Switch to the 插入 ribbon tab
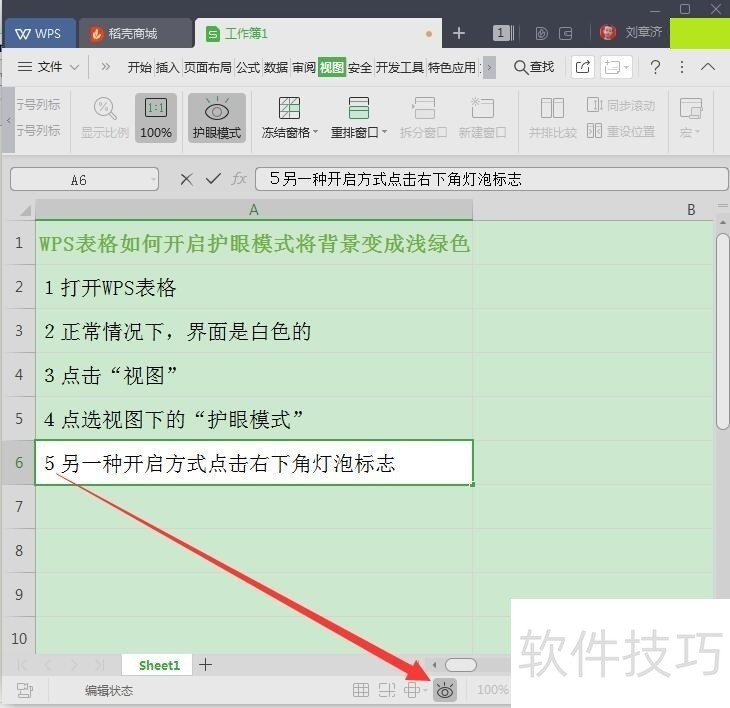Viewport: 730px width, 708px height. click(168, 67)
